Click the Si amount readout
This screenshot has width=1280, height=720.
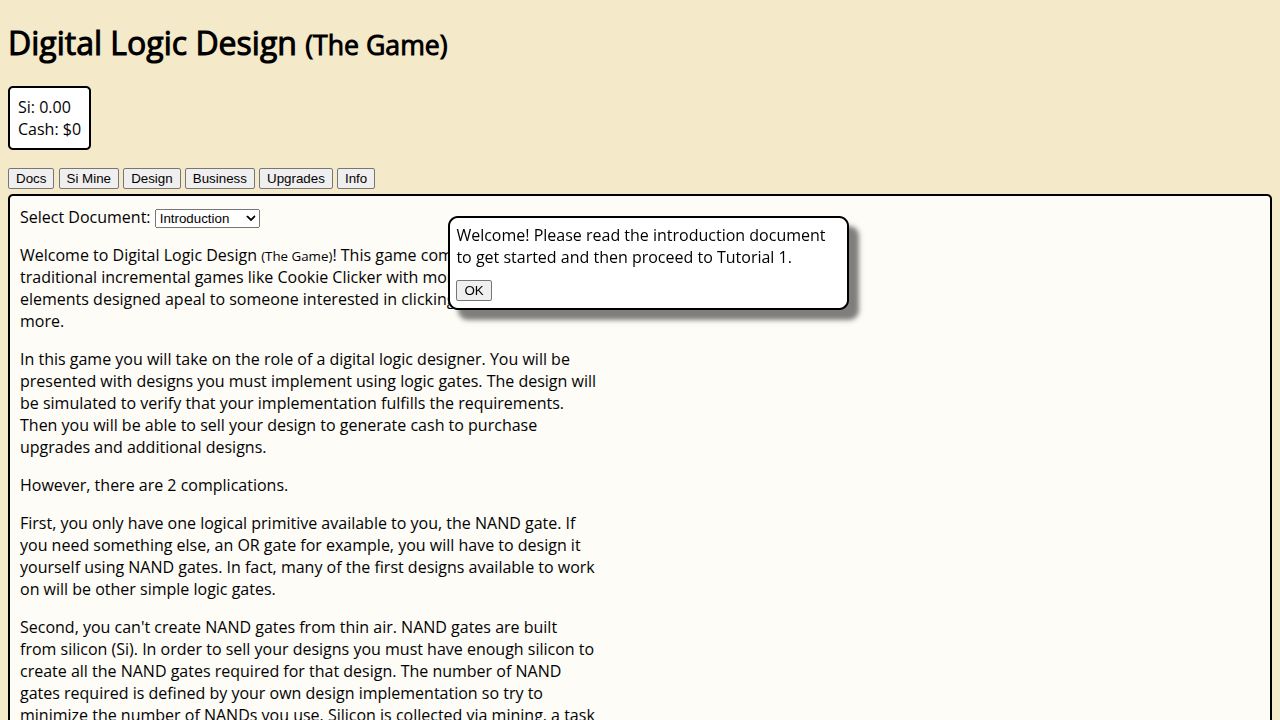[44, 107]
